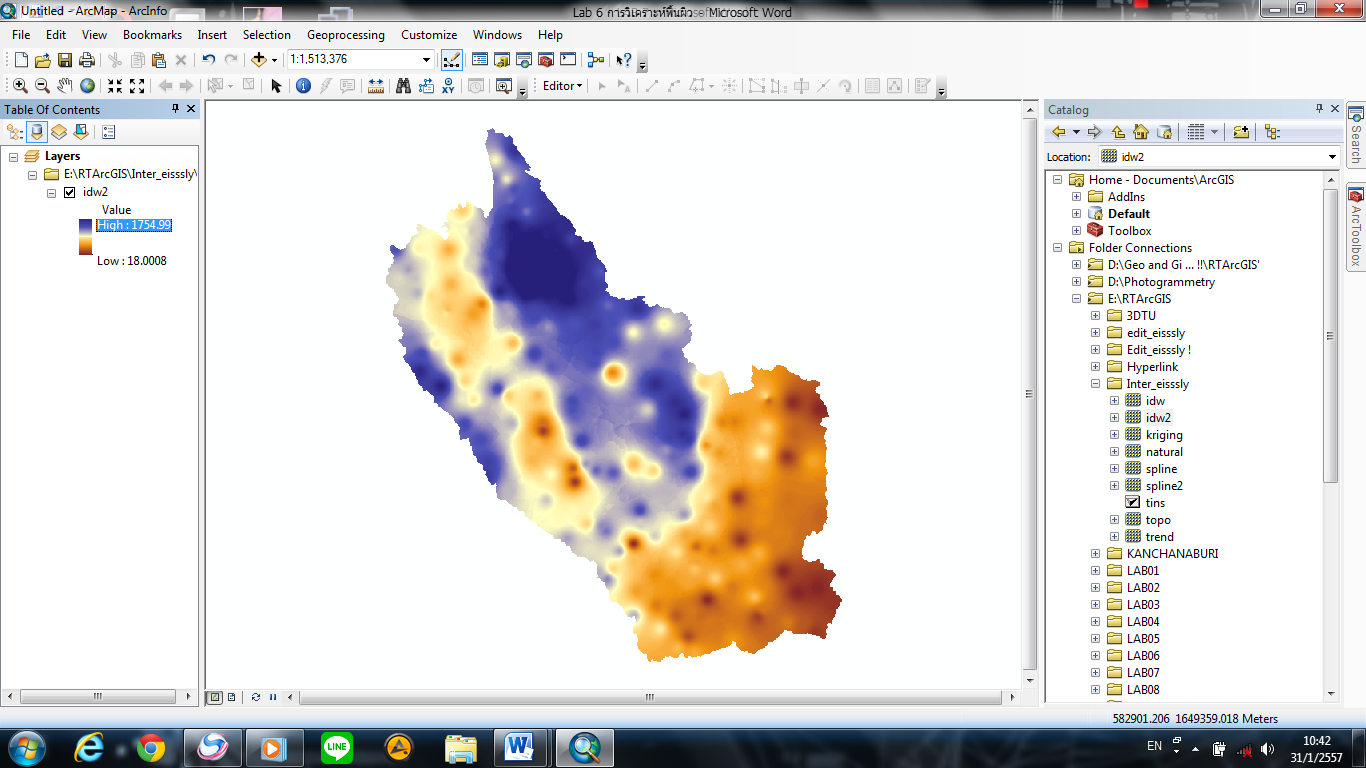Open the Geoprocessing menu
Image resolution: width=1366 pixels, height=768 pixels.
345,35
